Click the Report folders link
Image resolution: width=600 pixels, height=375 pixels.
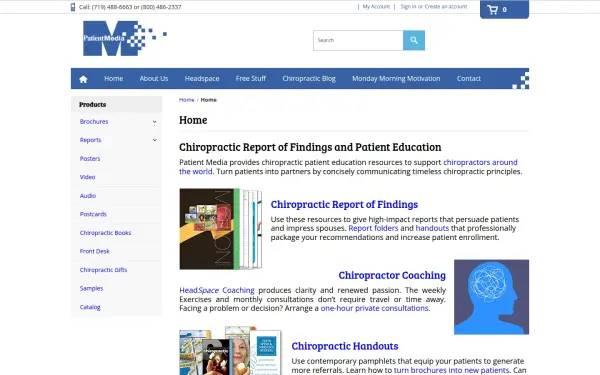click(373, 228)
